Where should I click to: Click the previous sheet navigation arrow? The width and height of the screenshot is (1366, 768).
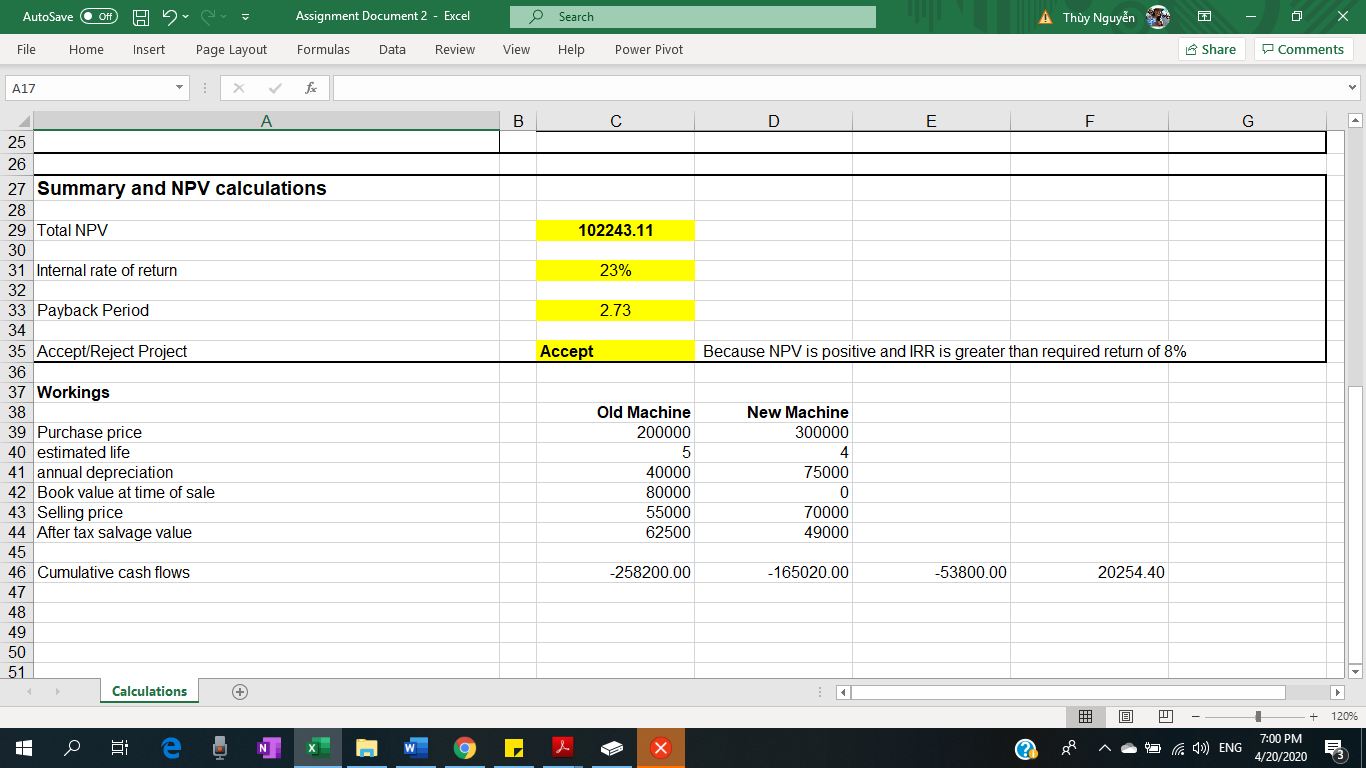pyautogui.click(x=28, y=691)
